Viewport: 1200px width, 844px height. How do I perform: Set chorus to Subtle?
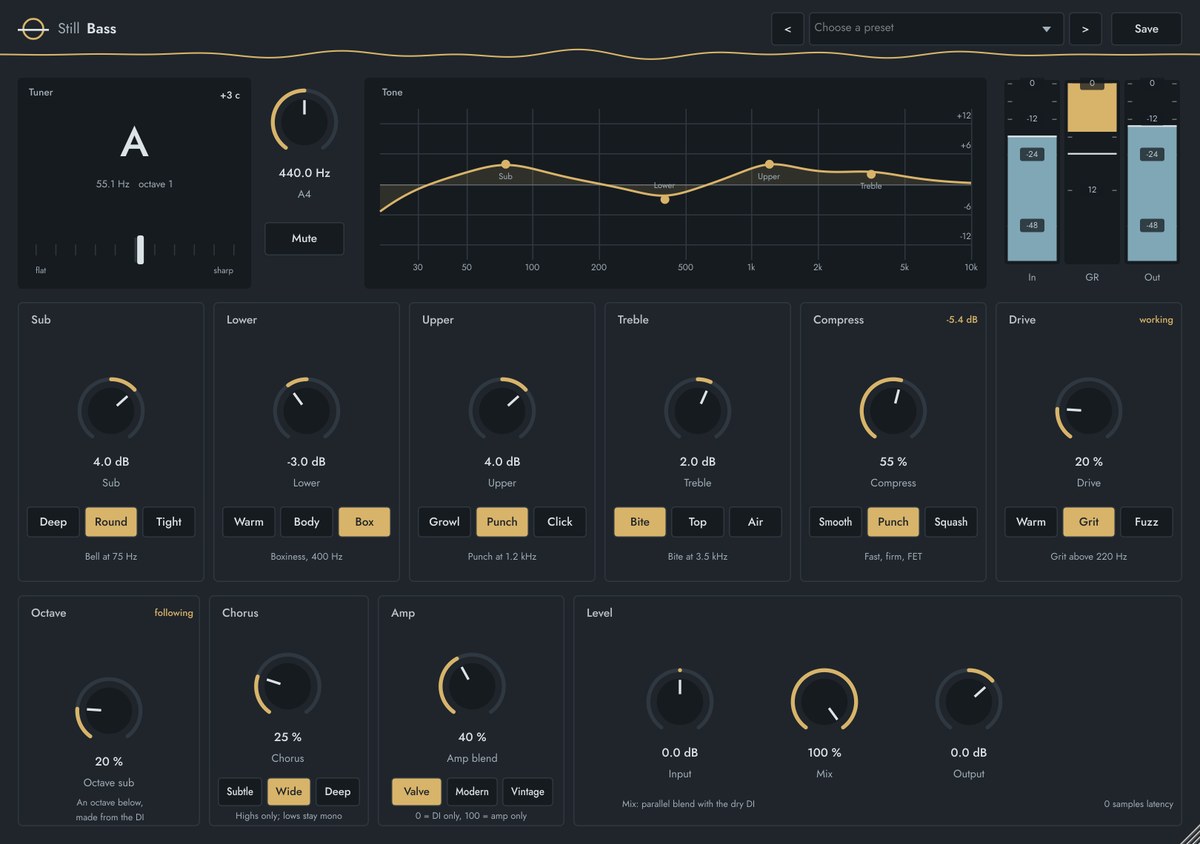pyautogui.click(x=240, y=792)
